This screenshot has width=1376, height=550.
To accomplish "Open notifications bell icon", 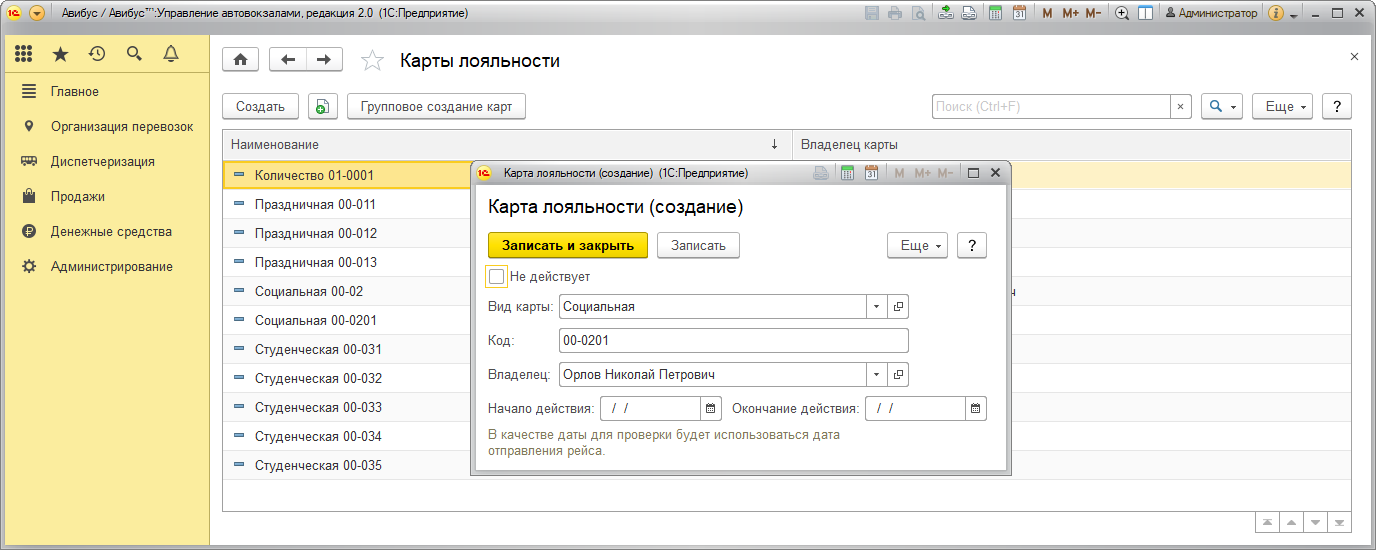I will [171, 54].
